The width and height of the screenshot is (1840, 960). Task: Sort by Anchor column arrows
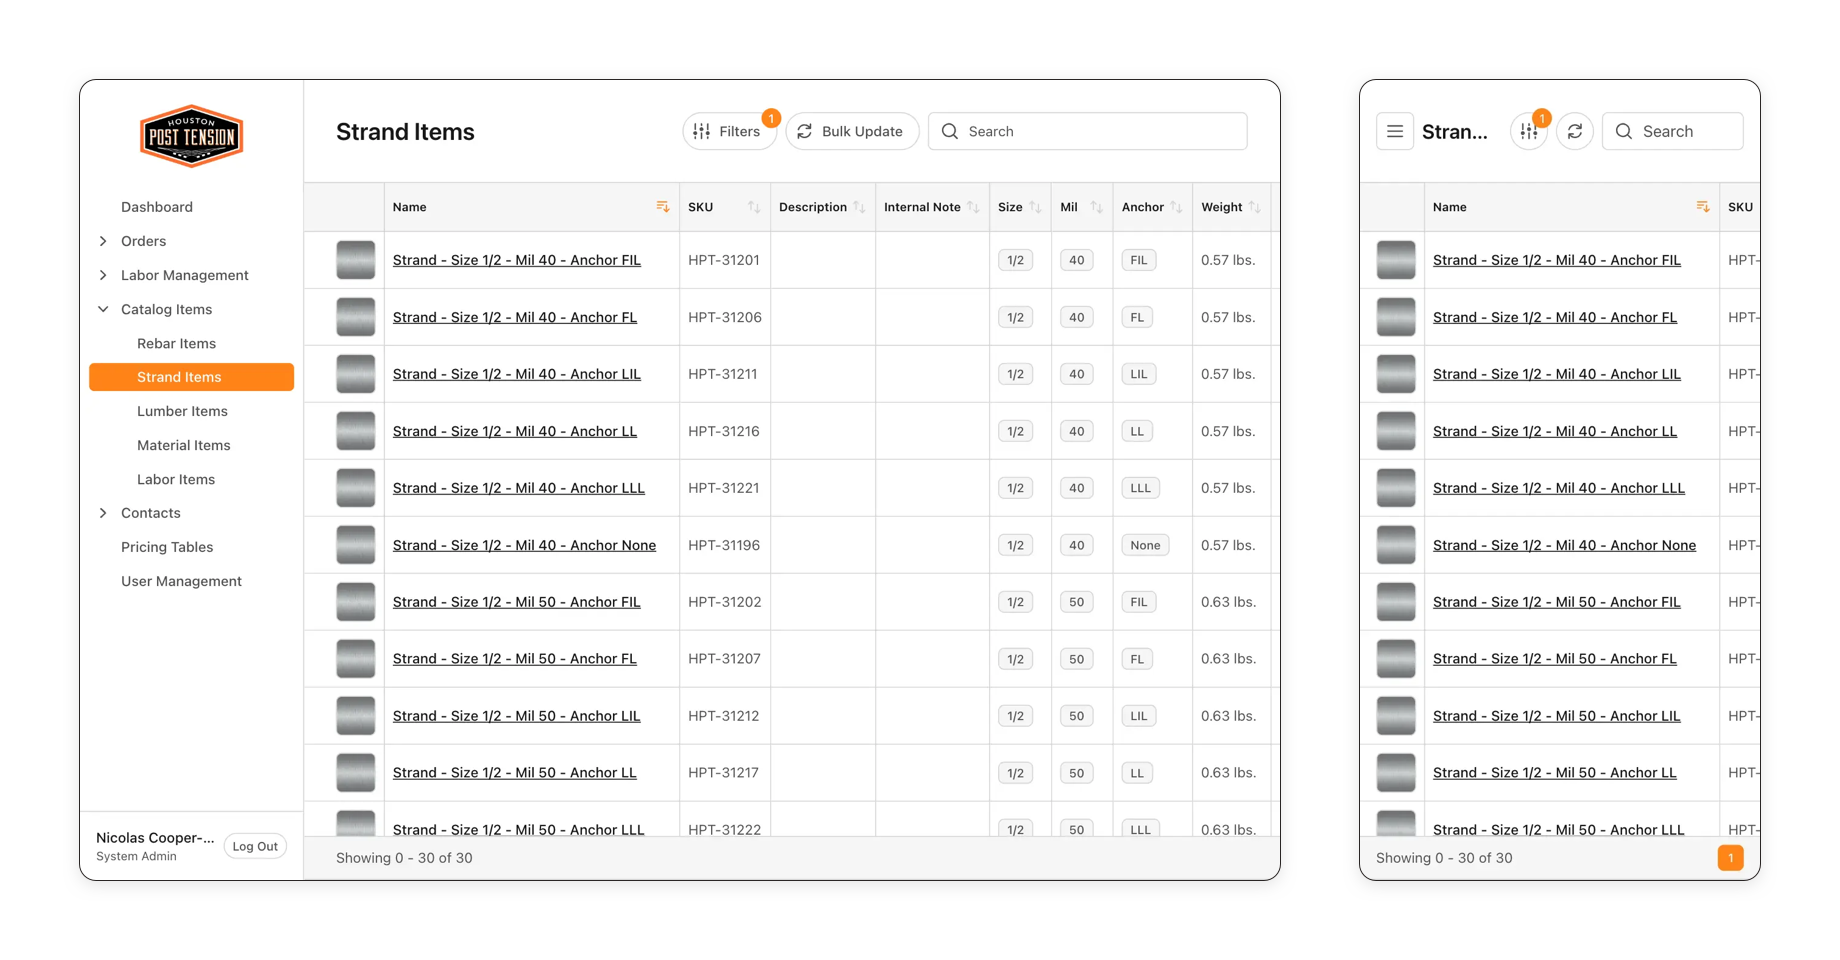click(x=1177, y=207)
